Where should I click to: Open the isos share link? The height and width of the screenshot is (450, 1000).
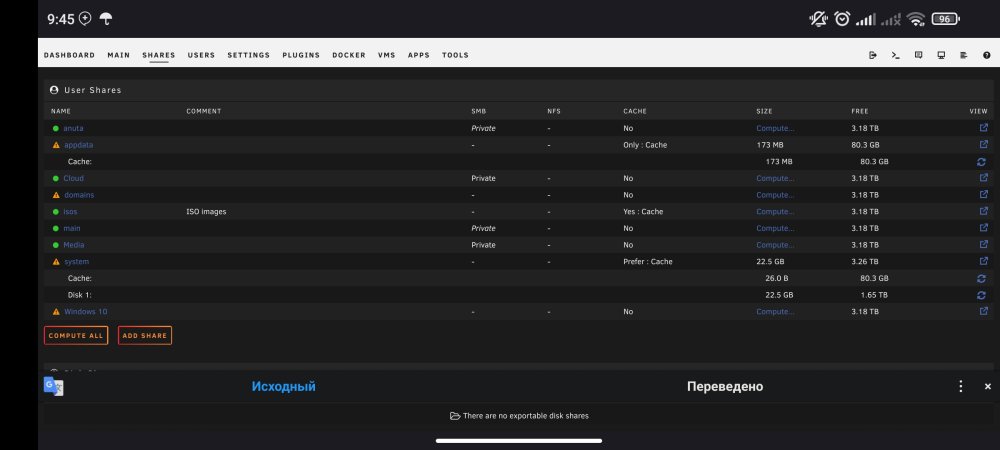(x=70, y=212)
